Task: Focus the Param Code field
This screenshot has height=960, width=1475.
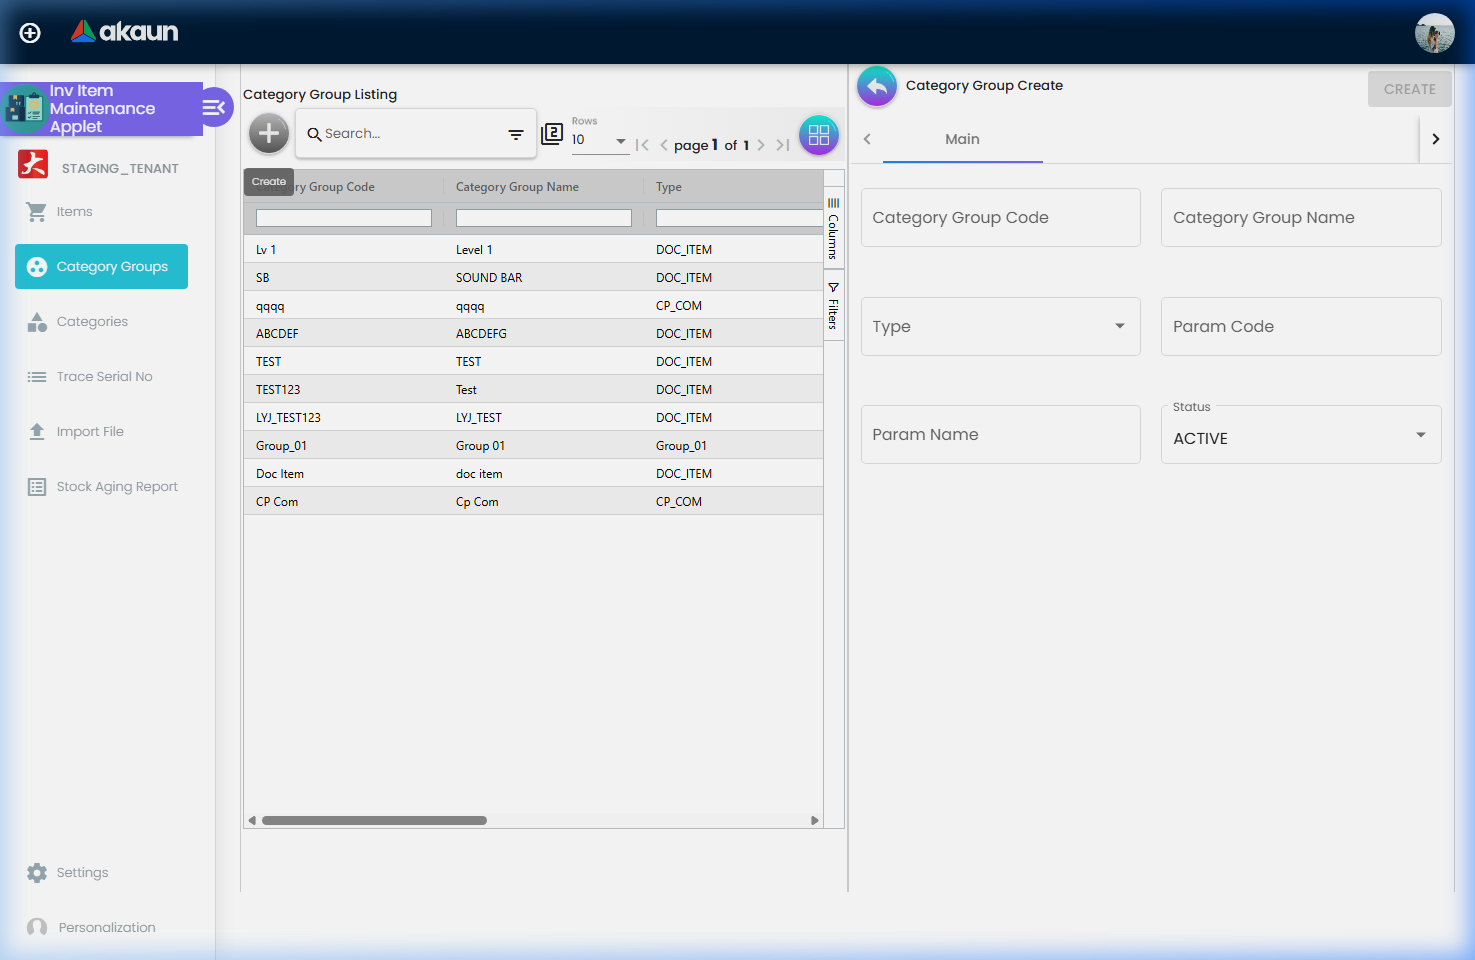Action: pos(1301,326)
